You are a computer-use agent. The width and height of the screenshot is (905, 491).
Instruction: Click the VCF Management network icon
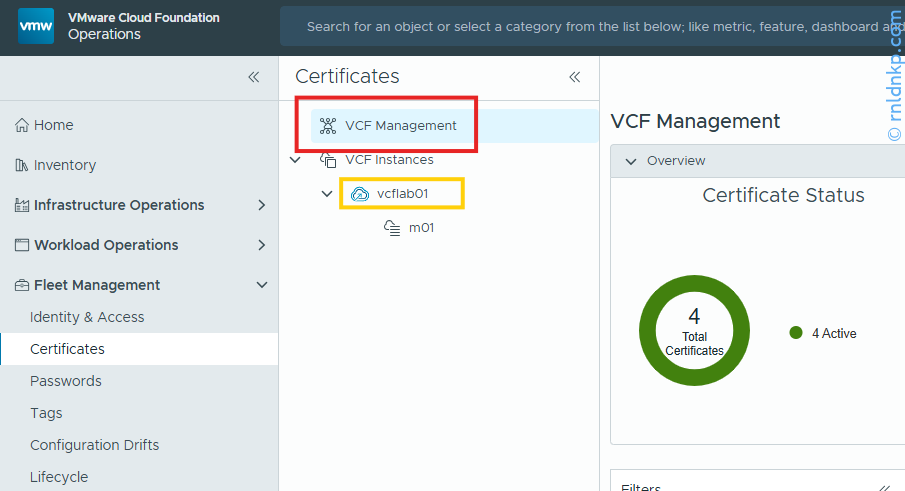point(327,126)
